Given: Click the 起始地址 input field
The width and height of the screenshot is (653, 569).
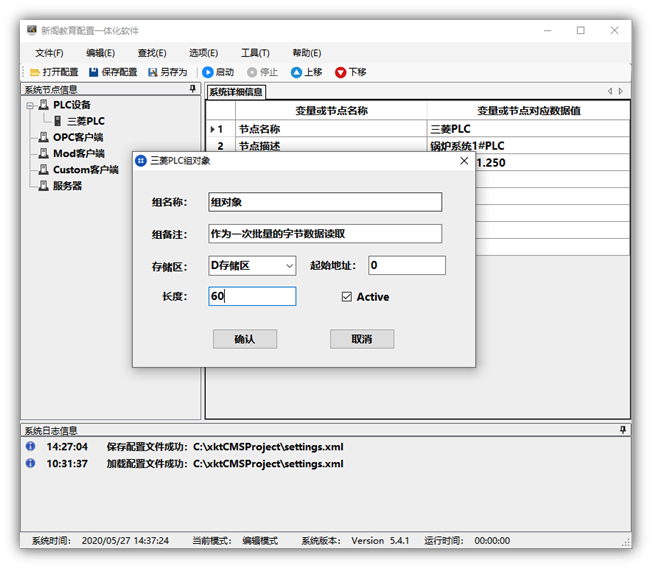Looking at the screenshot, I should (407, 265).
